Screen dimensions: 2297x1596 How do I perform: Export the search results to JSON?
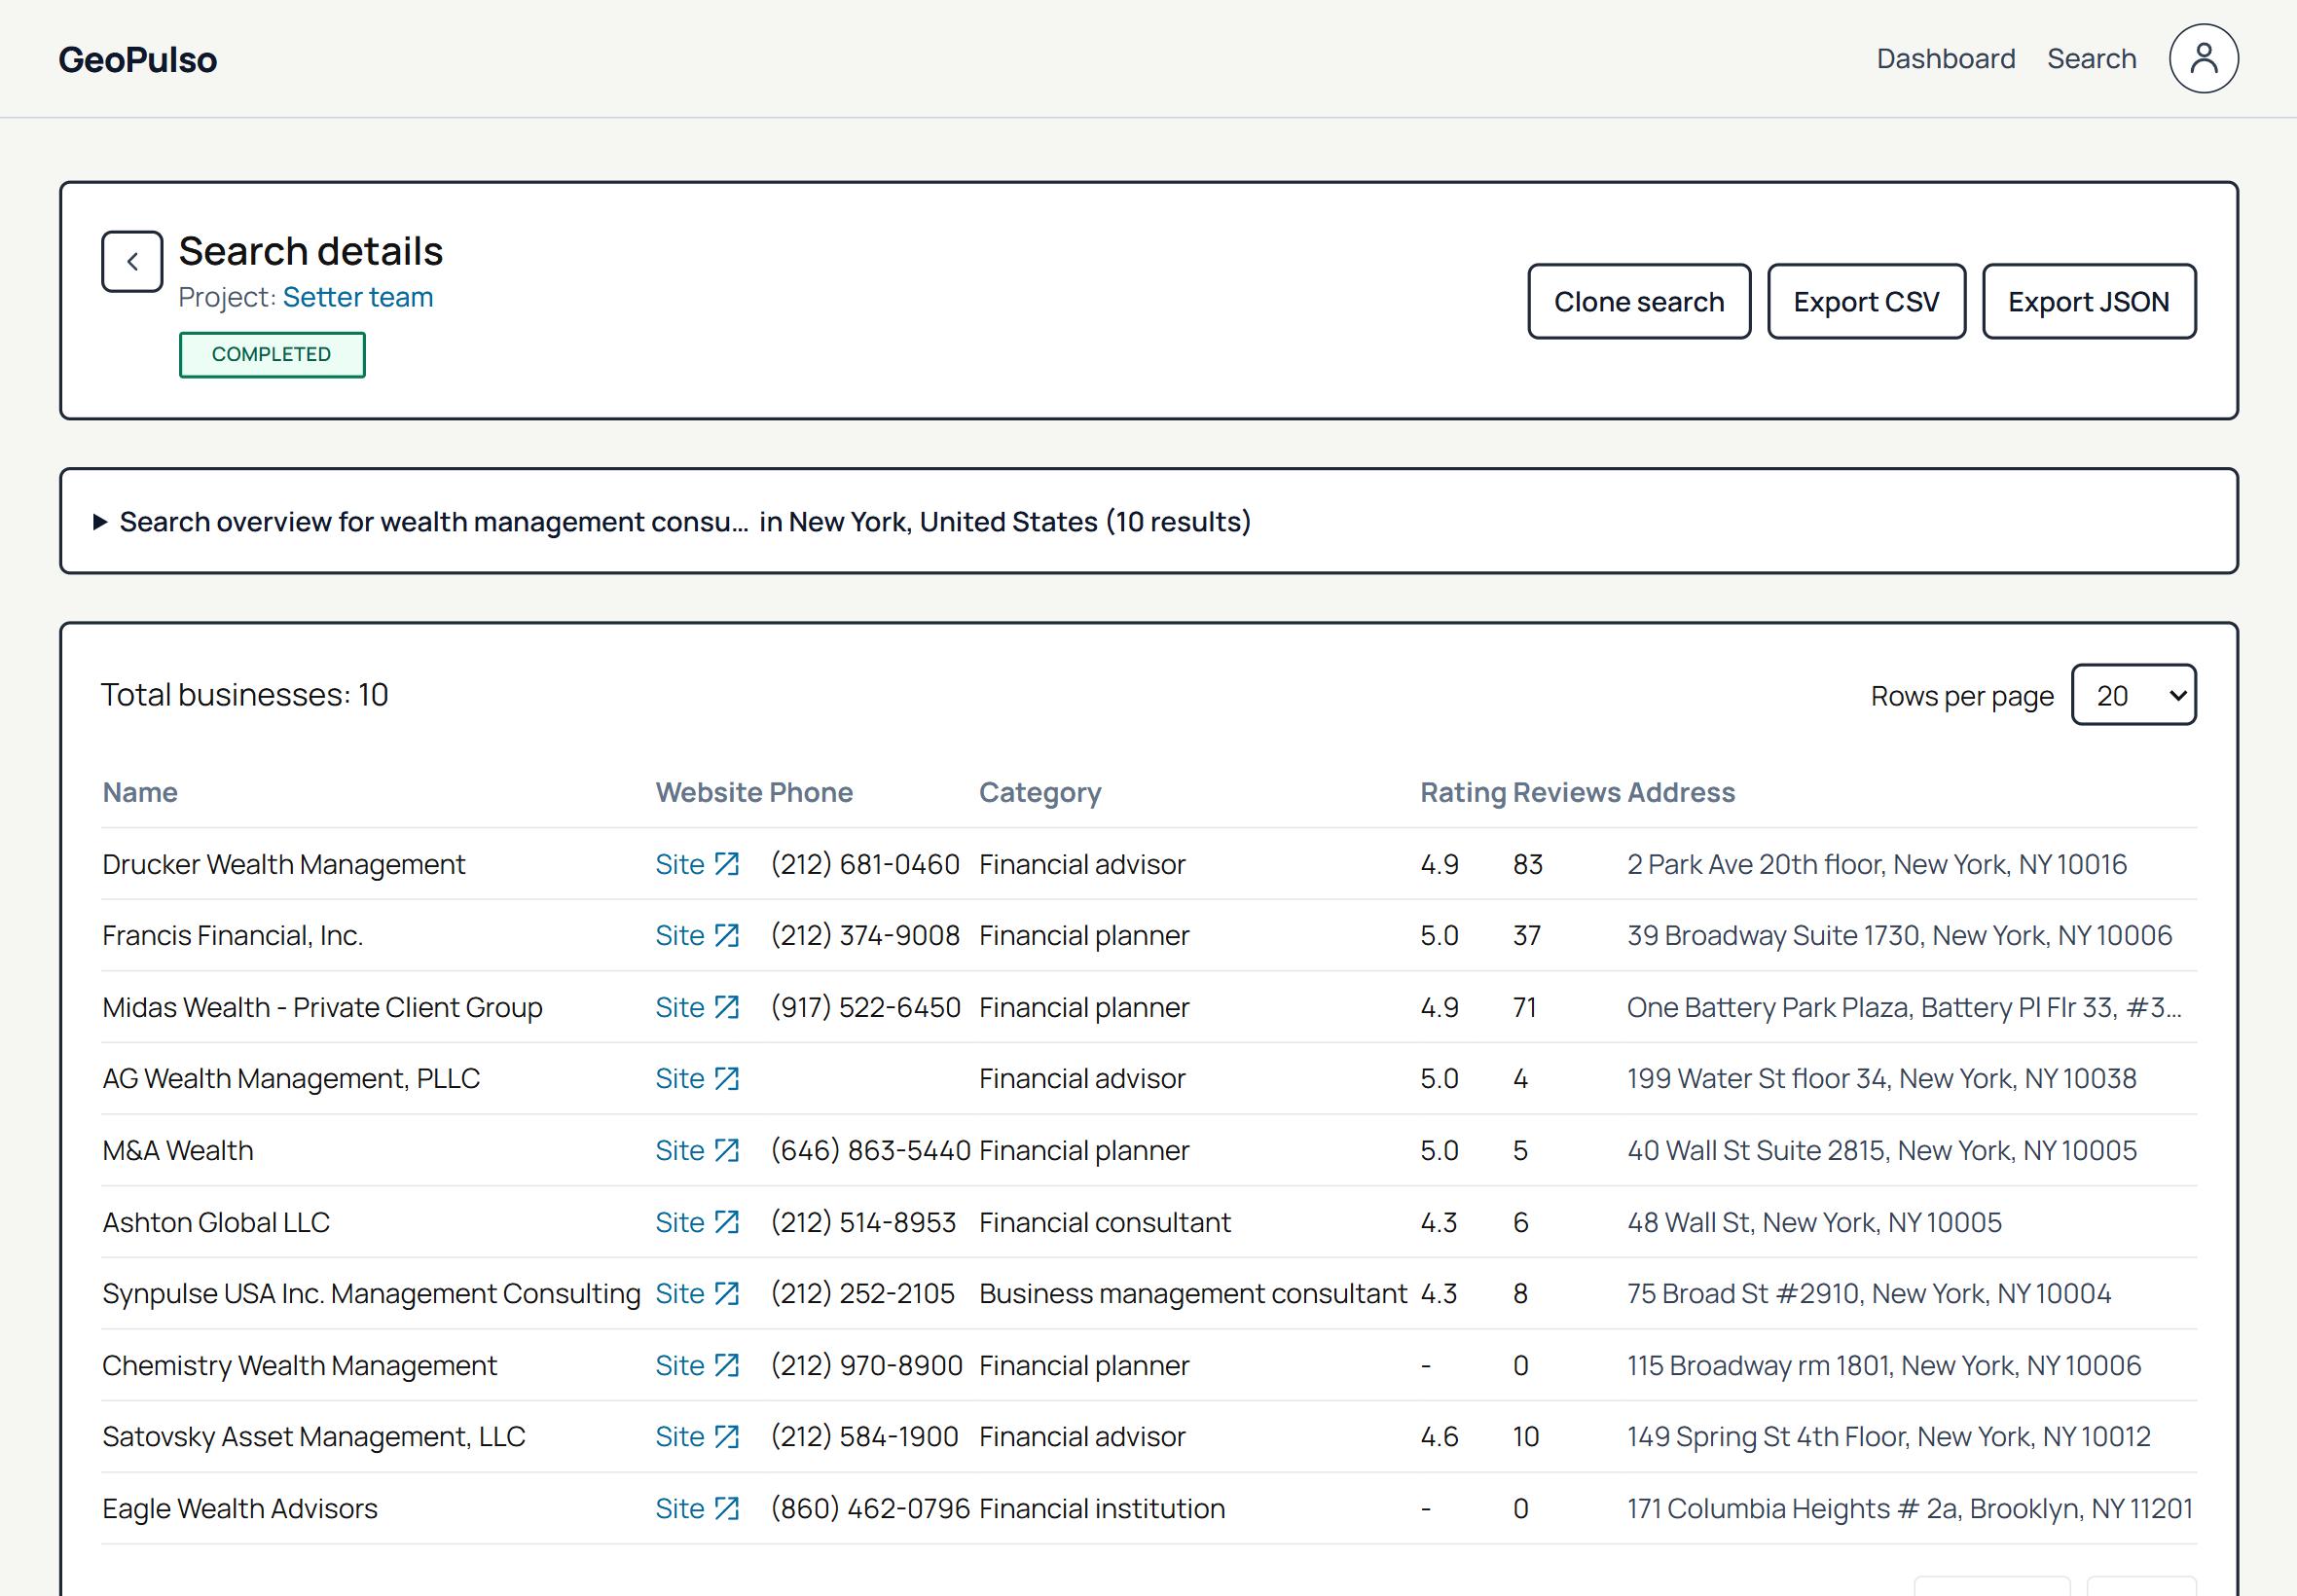[x=2089, y=301]
